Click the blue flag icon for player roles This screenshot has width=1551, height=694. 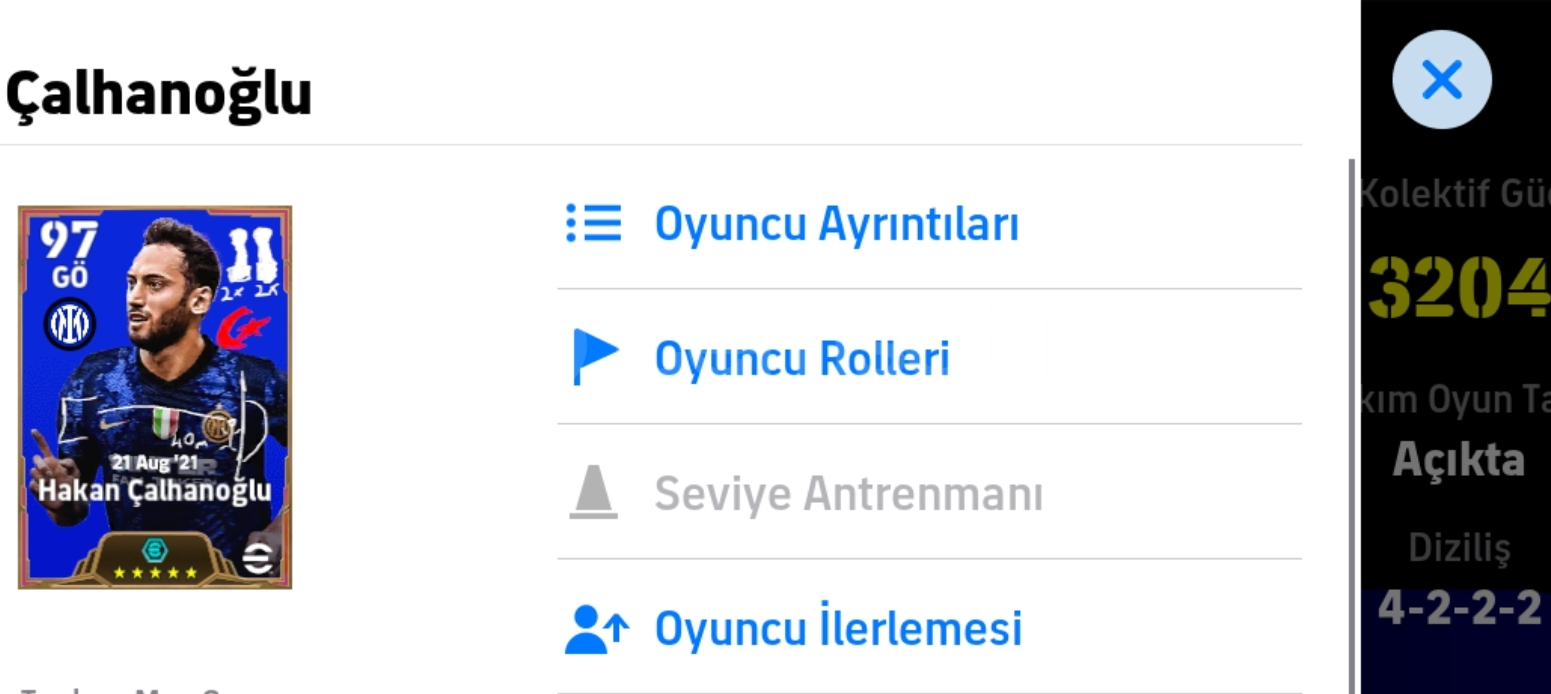594,357
